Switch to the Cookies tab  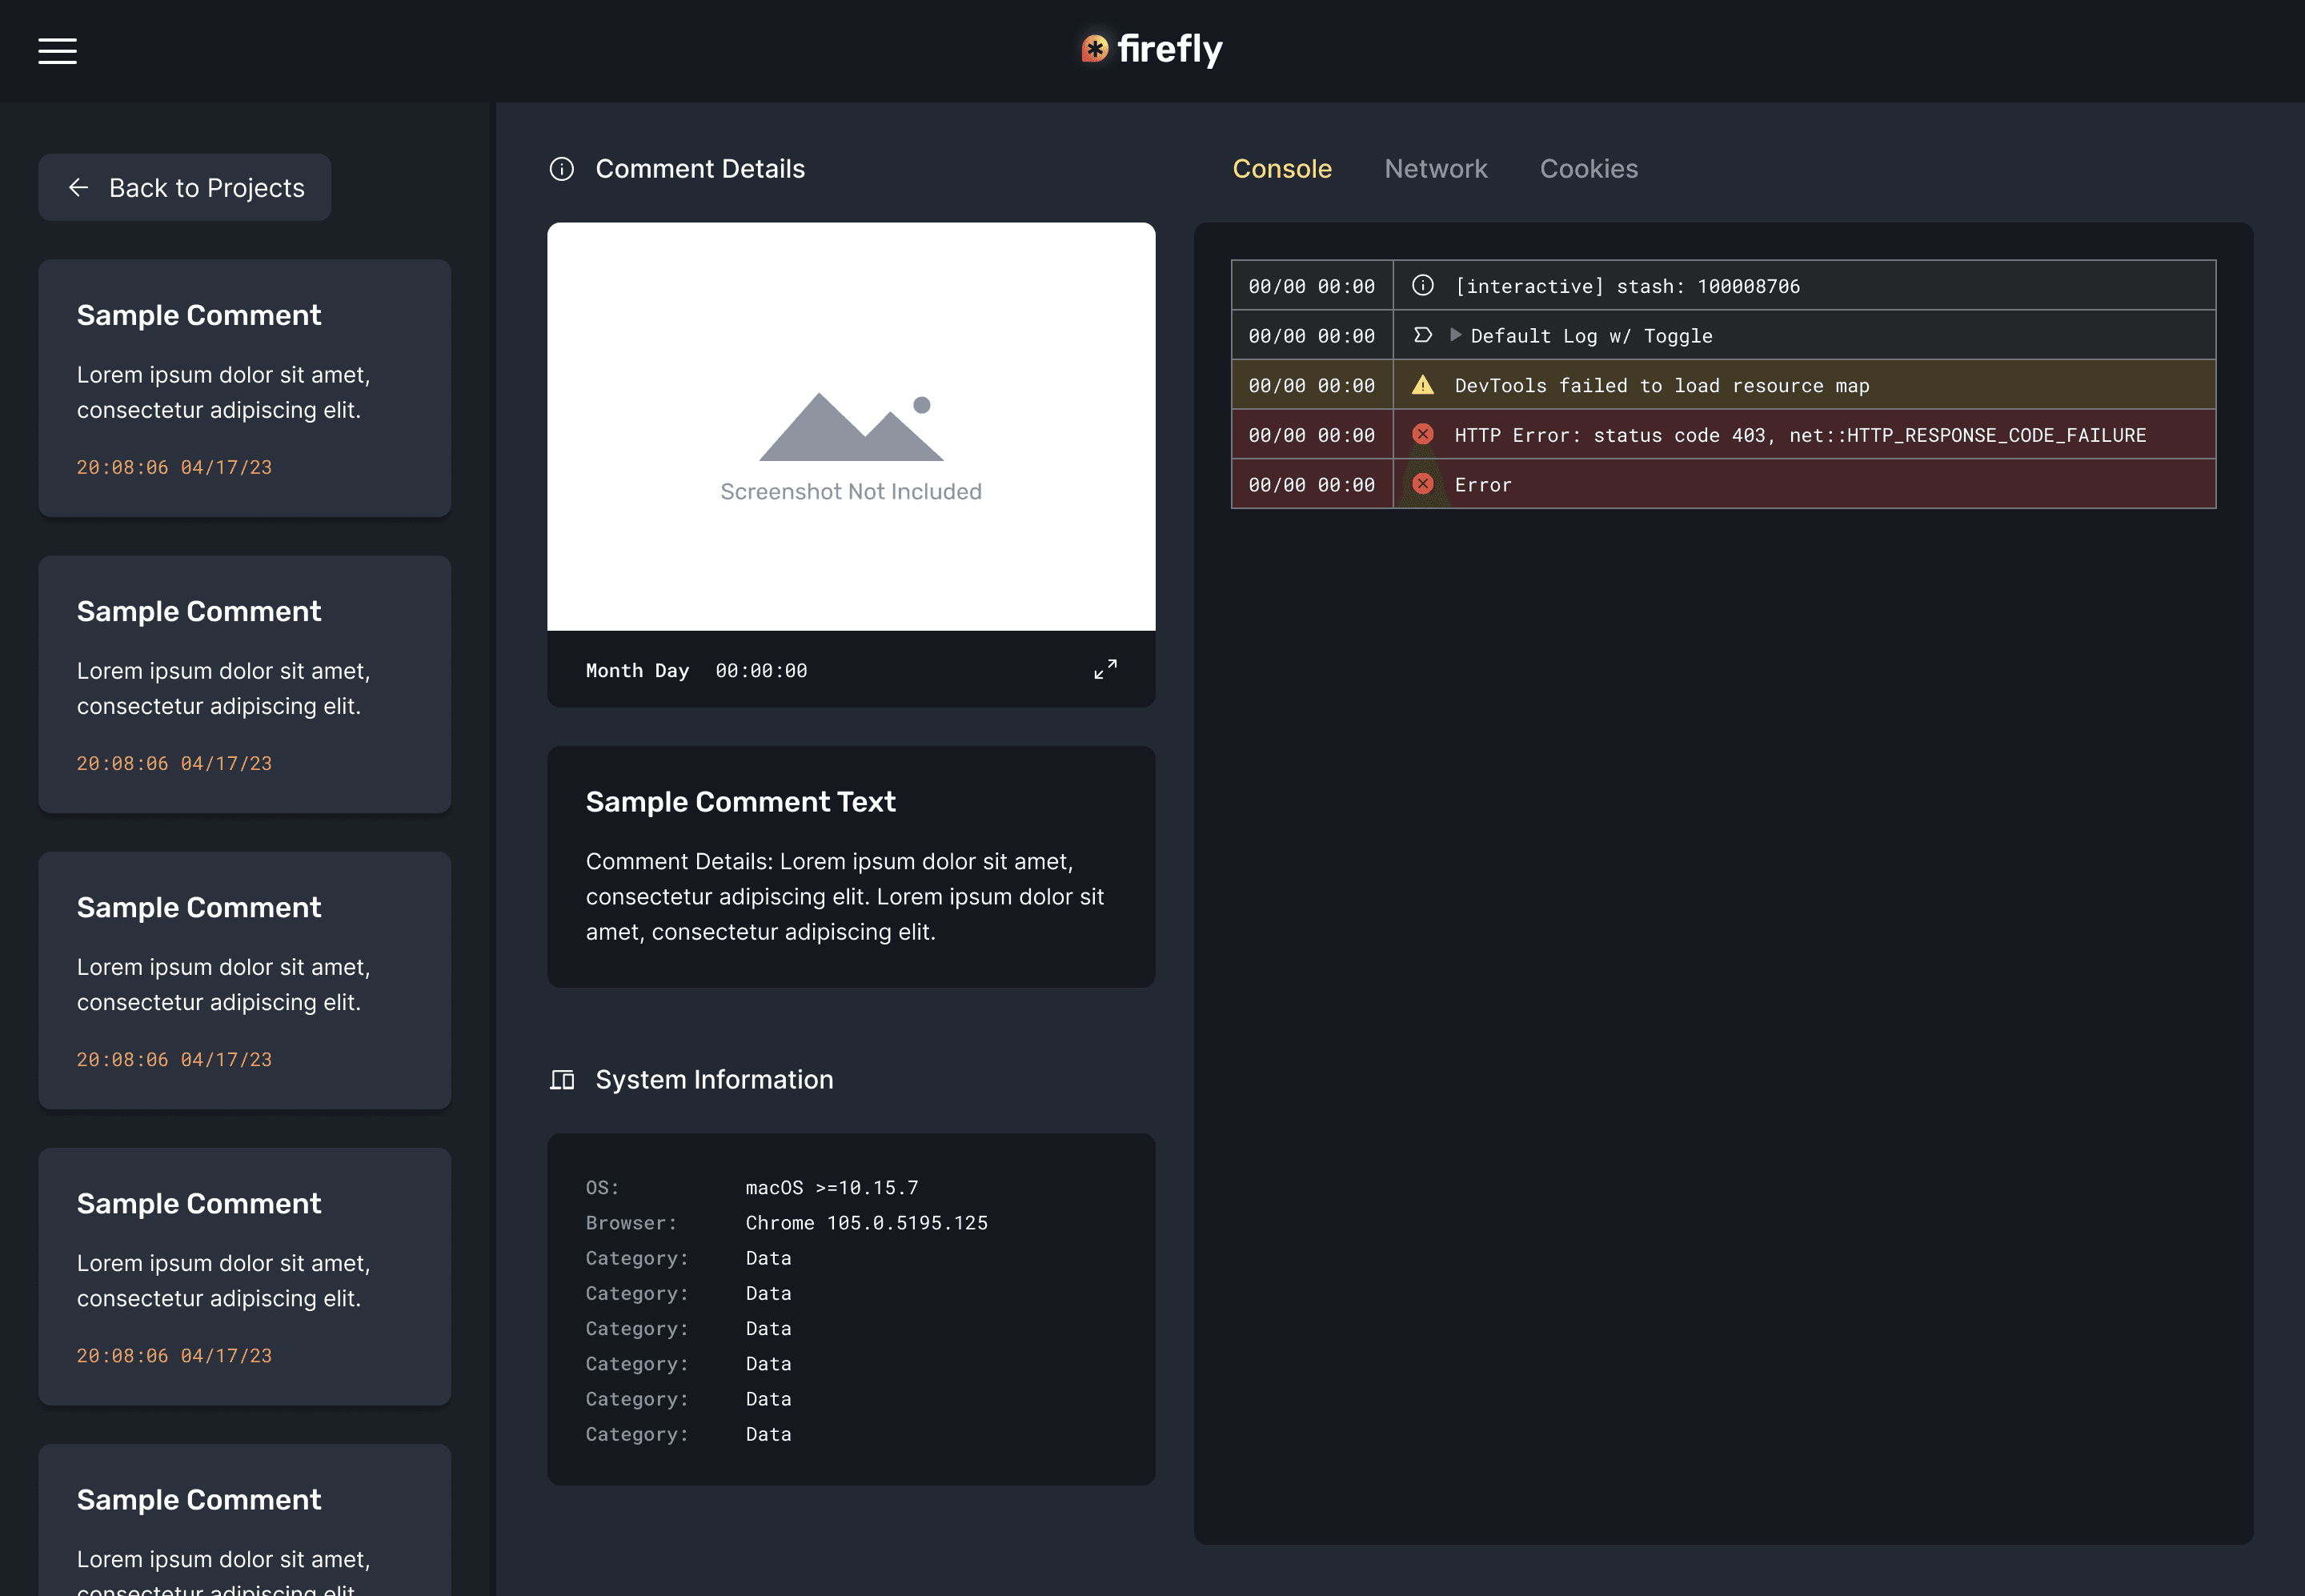point(1589,169)
